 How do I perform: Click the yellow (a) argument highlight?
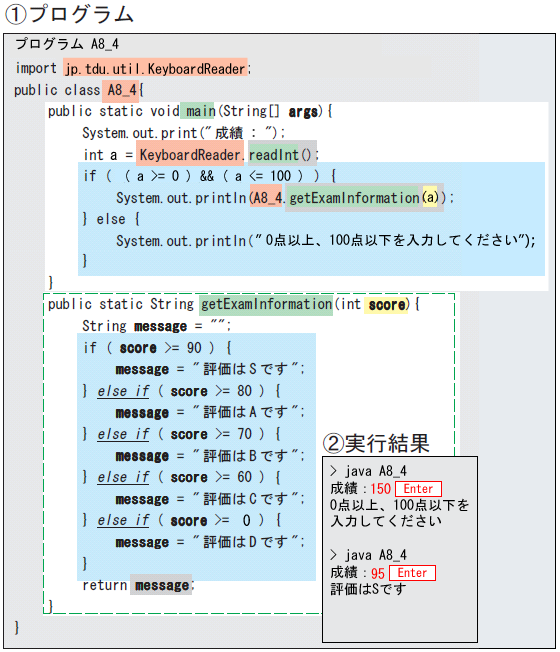(430, 197)
